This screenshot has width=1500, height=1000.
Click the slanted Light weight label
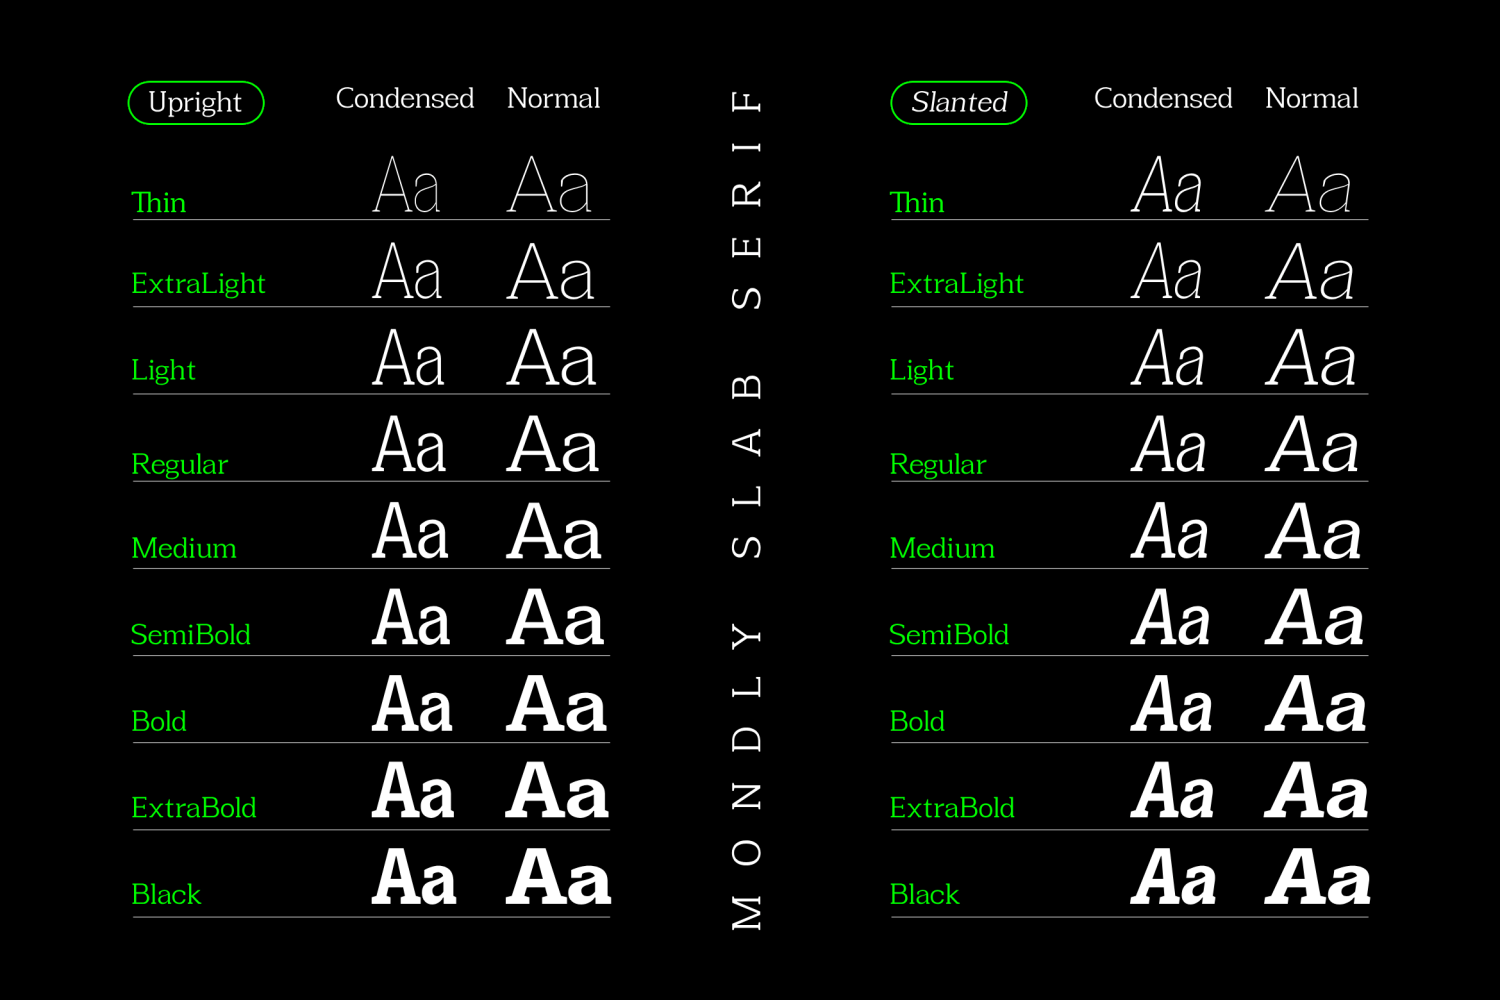pos(921,371)
